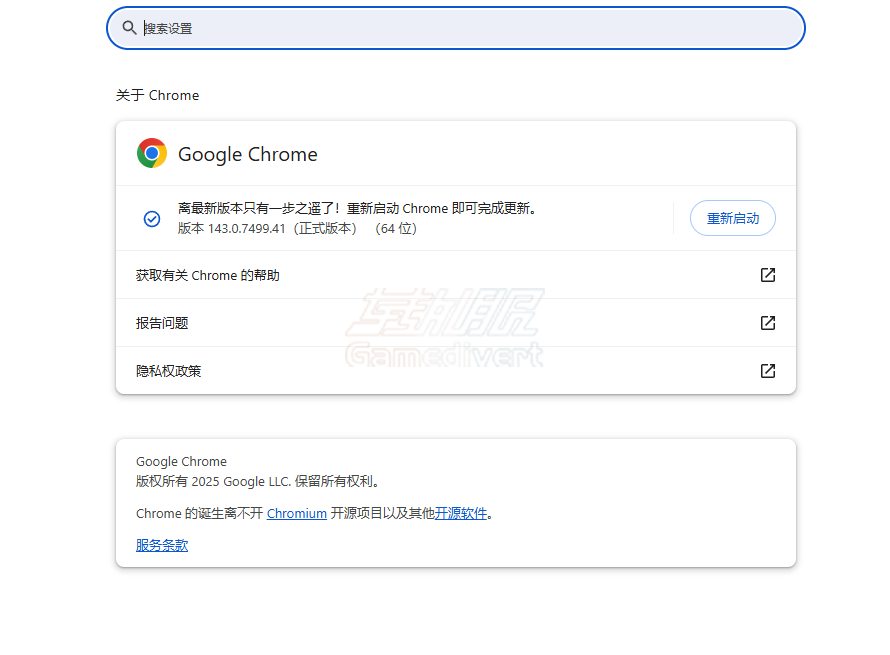
Task: Click the blue checkmark update status icon
Action: click(152, 218)
